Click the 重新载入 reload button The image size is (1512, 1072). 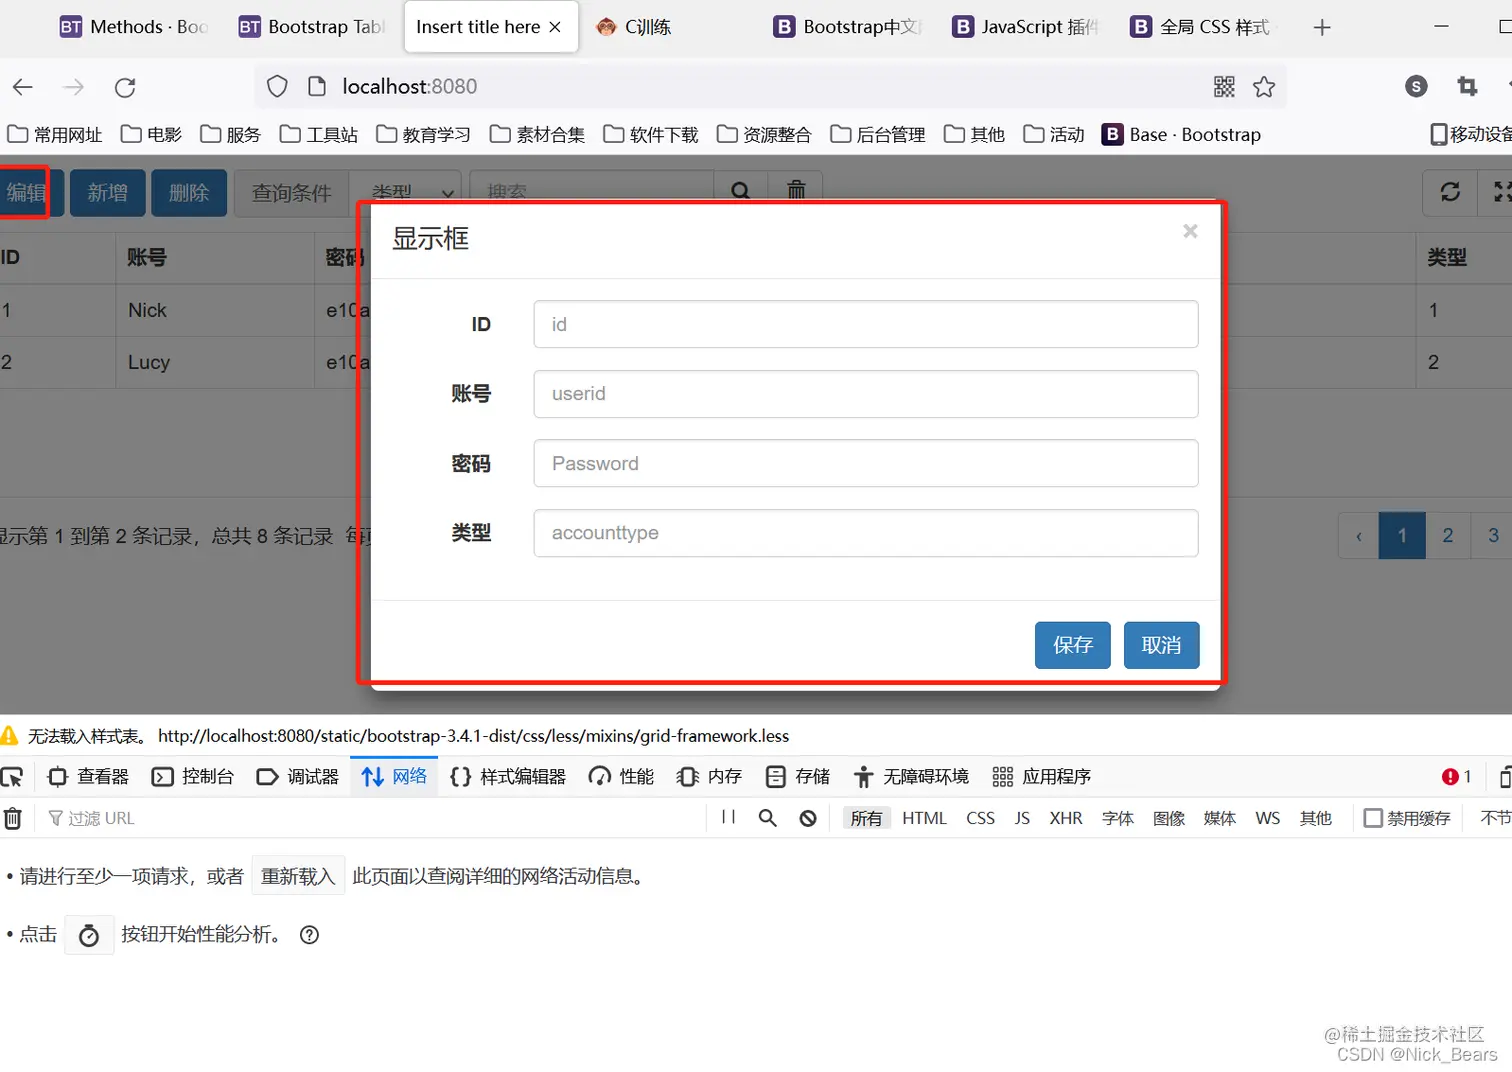click(298, 875)
